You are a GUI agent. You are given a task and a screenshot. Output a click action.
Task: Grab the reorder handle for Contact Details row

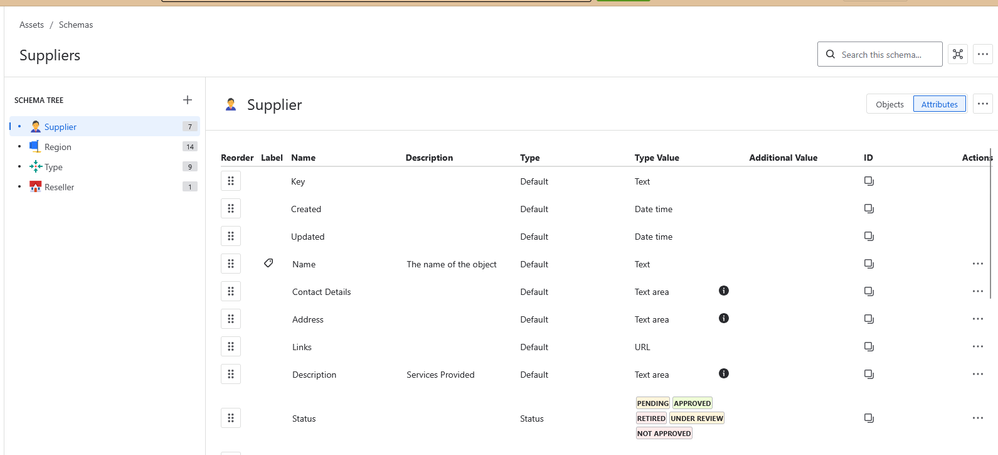click(230, 291)
